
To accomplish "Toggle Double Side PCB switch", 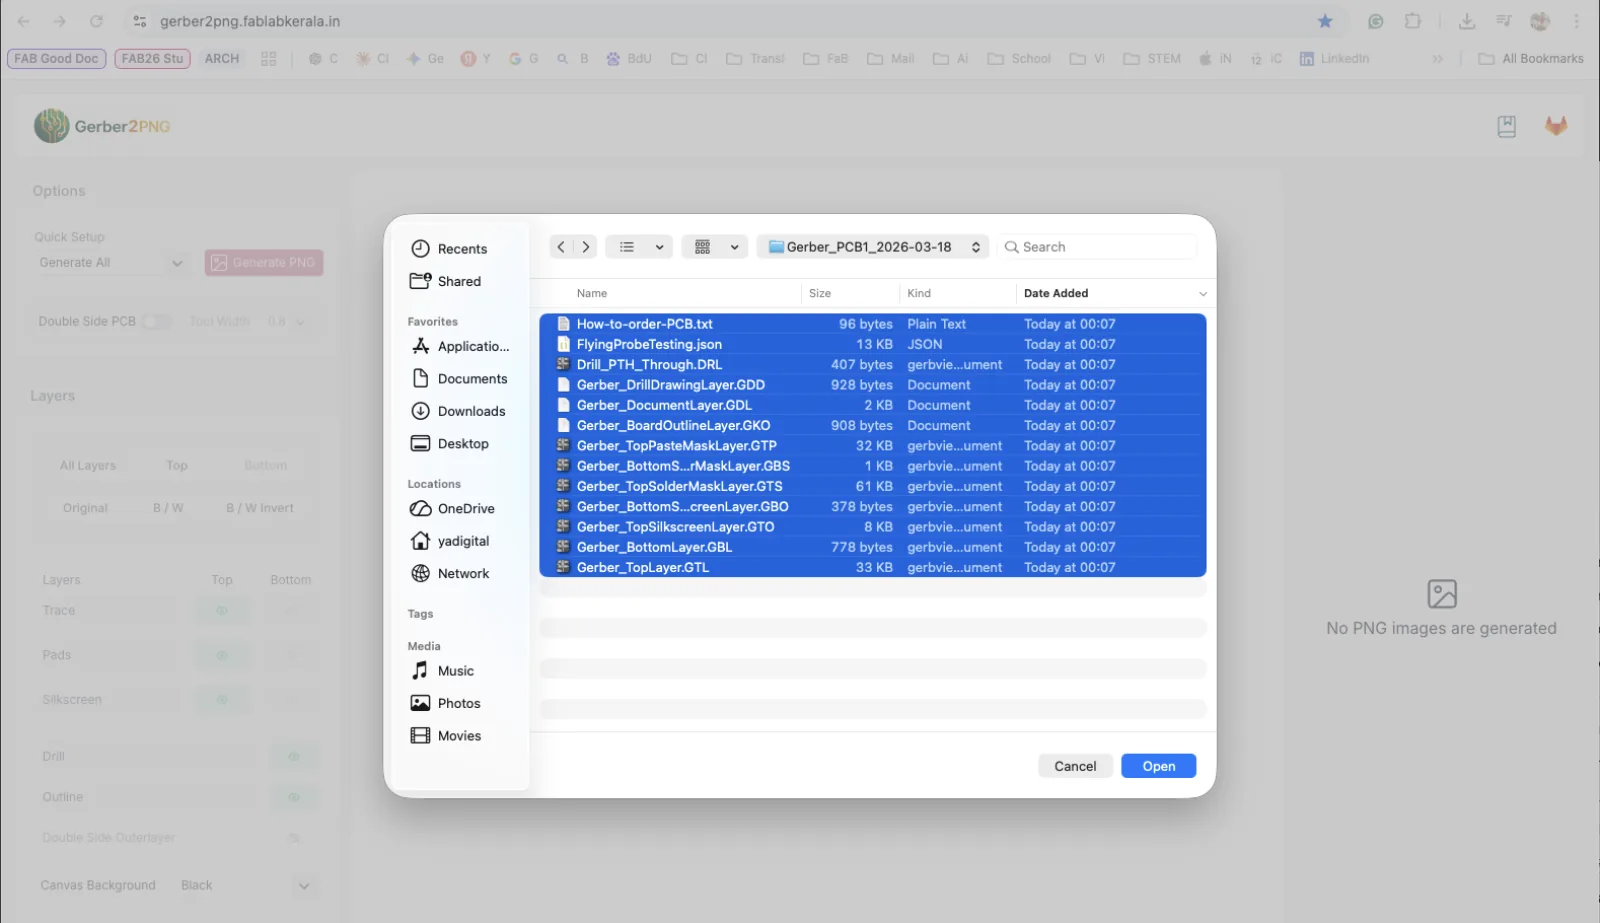I will point(156,322).
